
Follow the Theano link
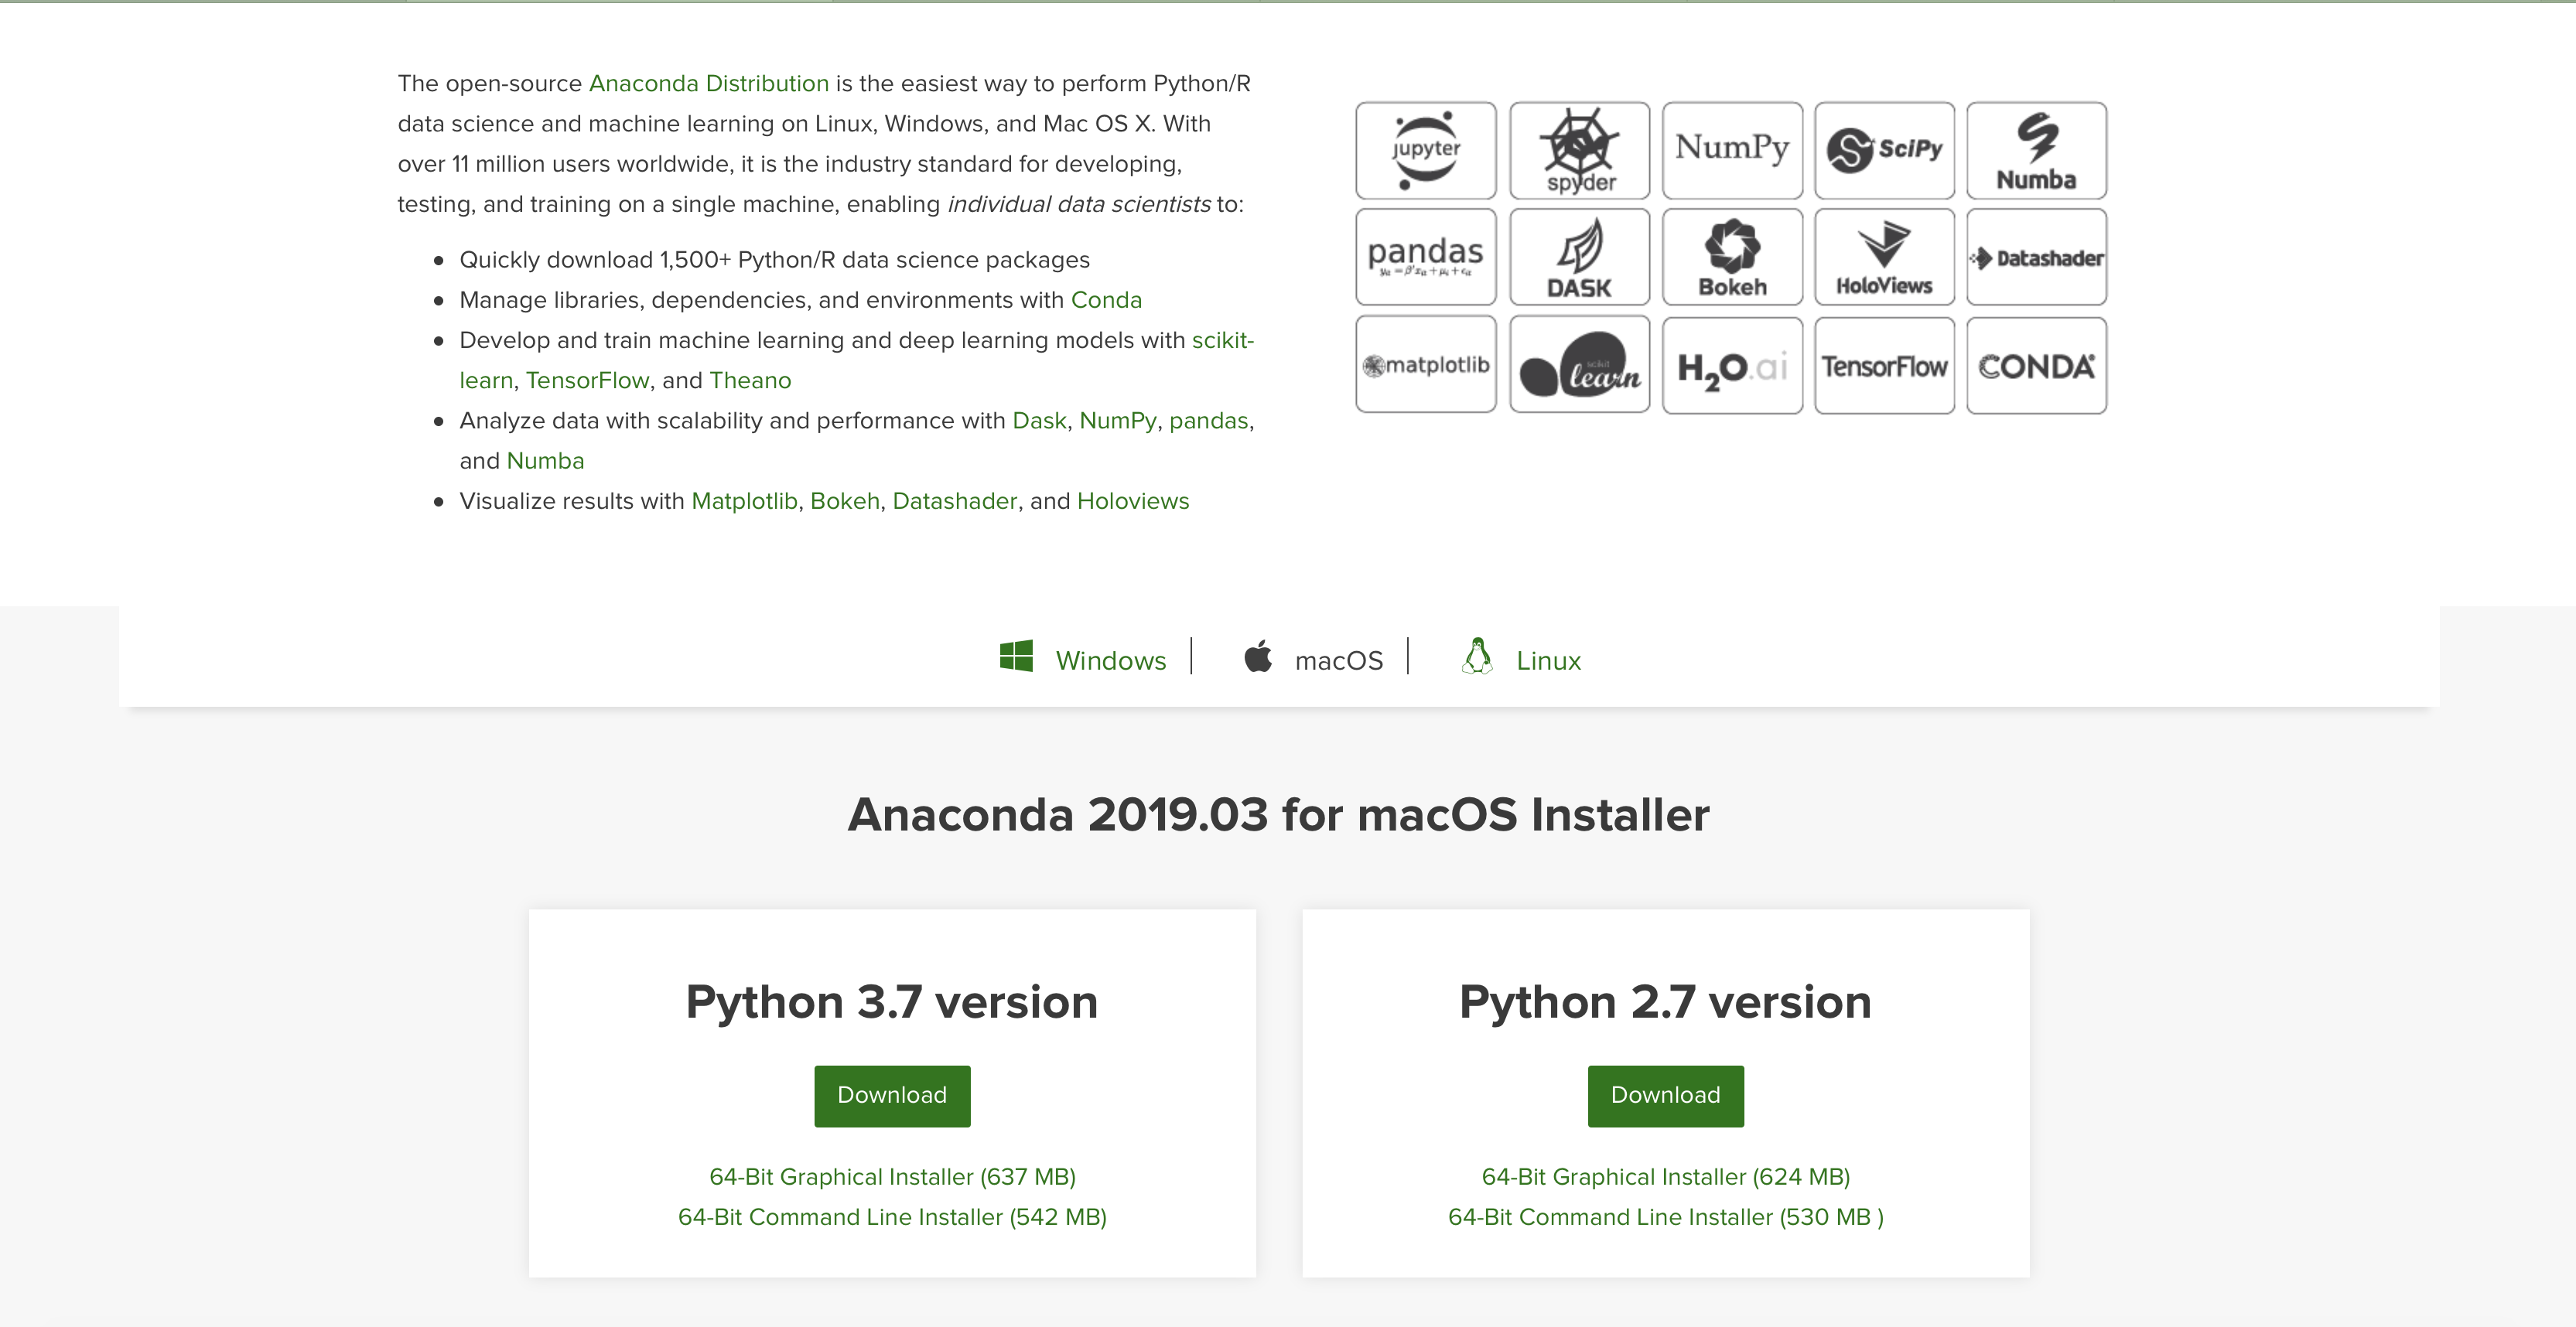tap(750, 381)
